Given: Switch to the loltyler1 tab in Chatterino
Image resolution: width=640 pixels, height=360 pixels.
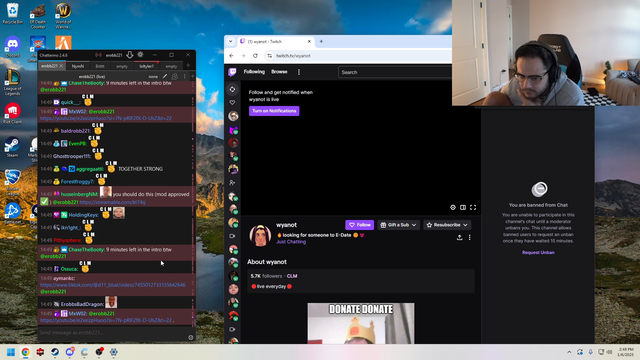Looking at the screenshot, I should coord(147,66).
